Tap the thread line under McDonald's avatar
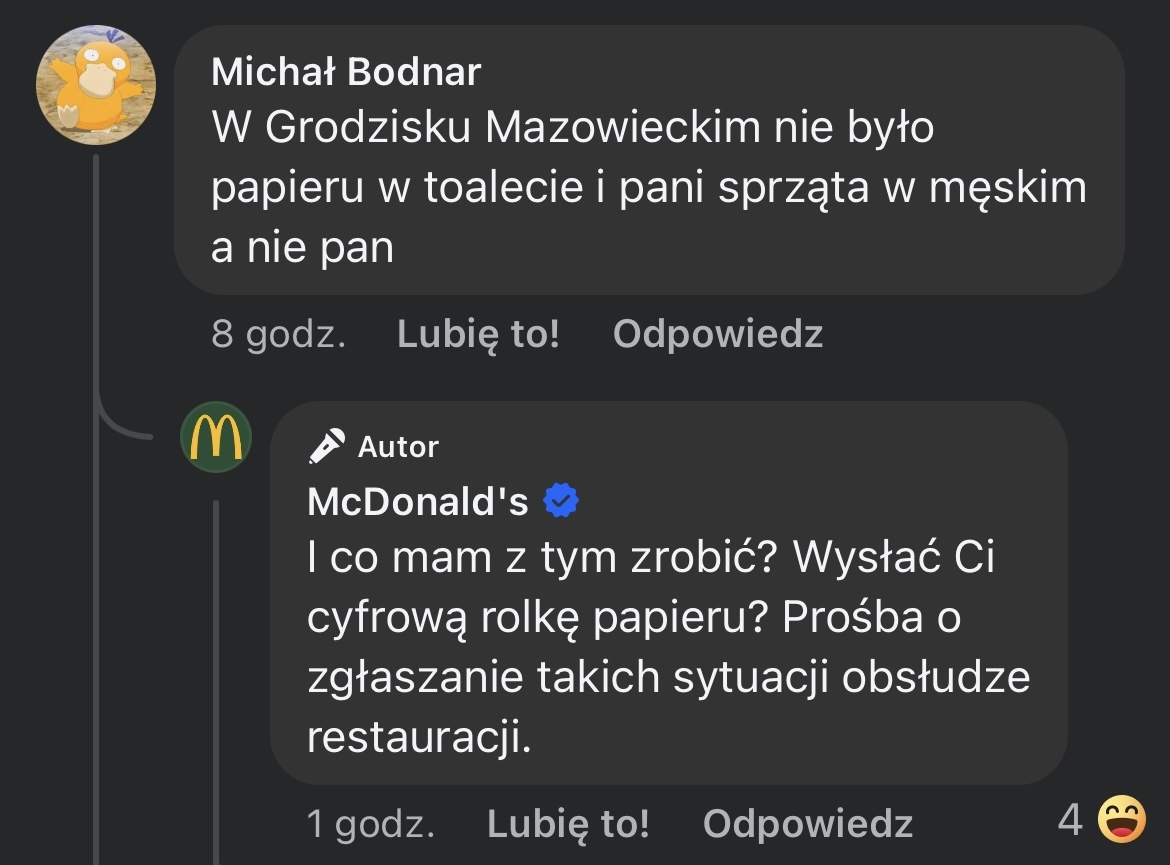Image resolution: width=1170 pixels, height=865 pixels. pos(216,680)
